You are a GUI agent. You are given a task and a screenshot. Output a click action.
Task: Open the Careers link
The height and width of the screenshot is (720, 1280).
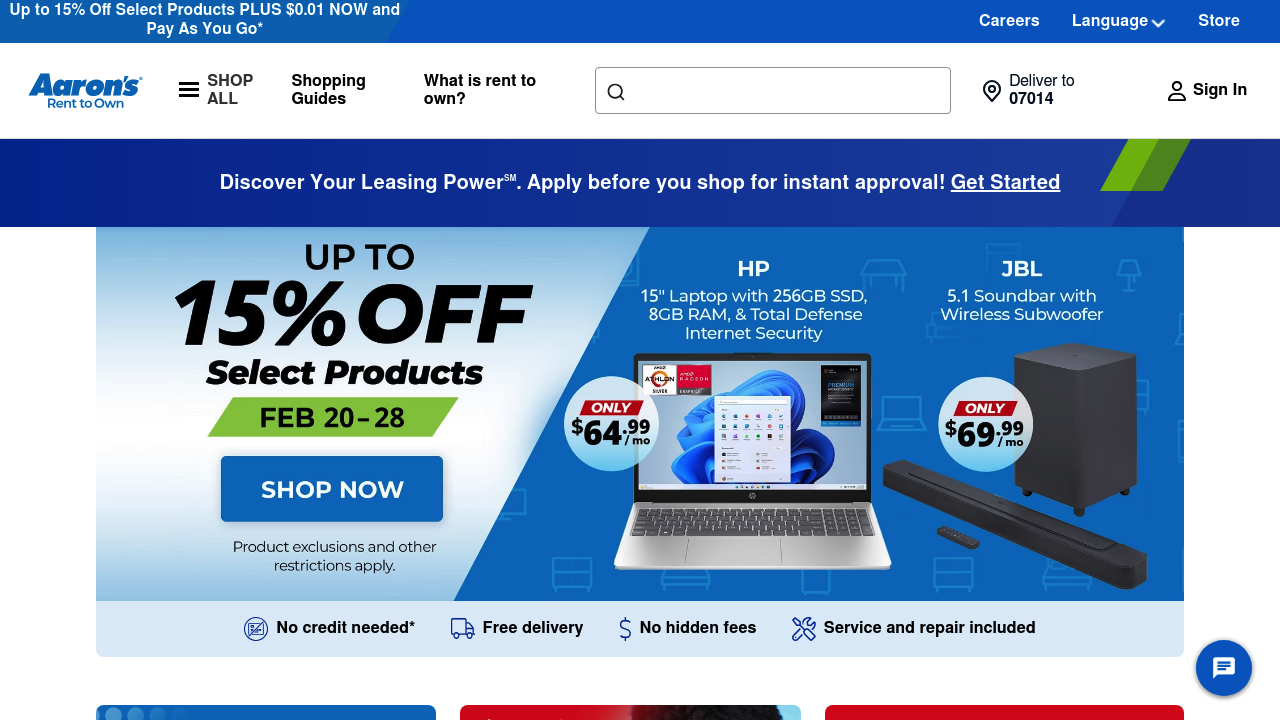[x=1009, y=21]
